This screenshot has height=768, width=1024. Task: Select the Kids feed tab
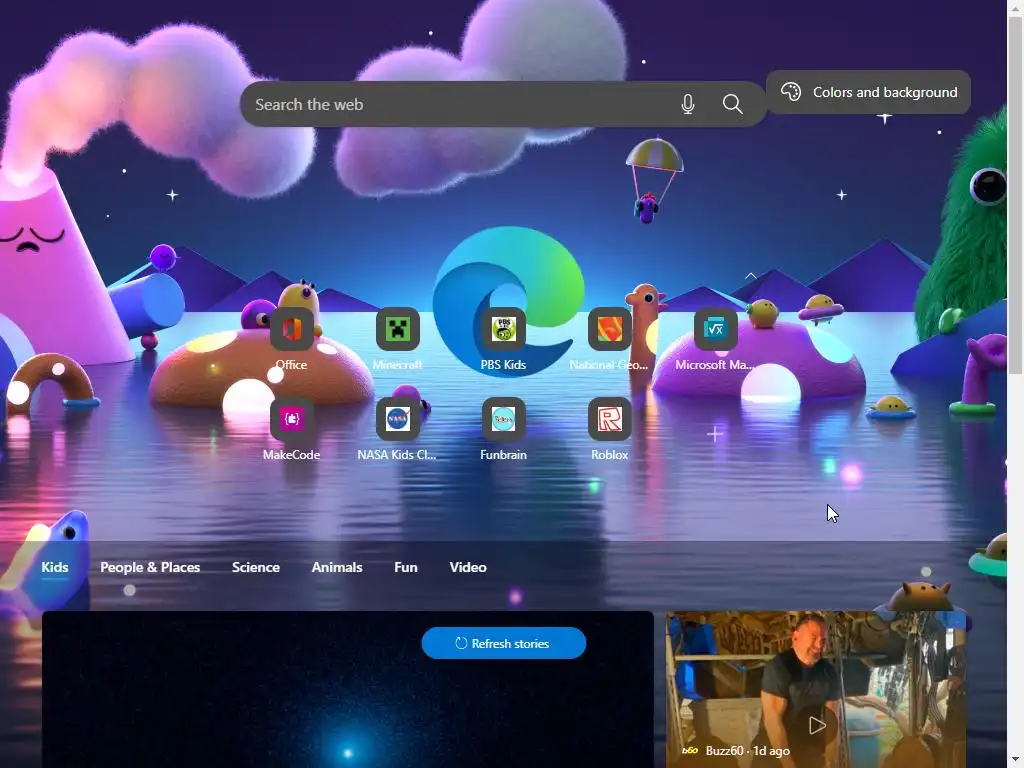pyautogui.click(x=55, y=568)
